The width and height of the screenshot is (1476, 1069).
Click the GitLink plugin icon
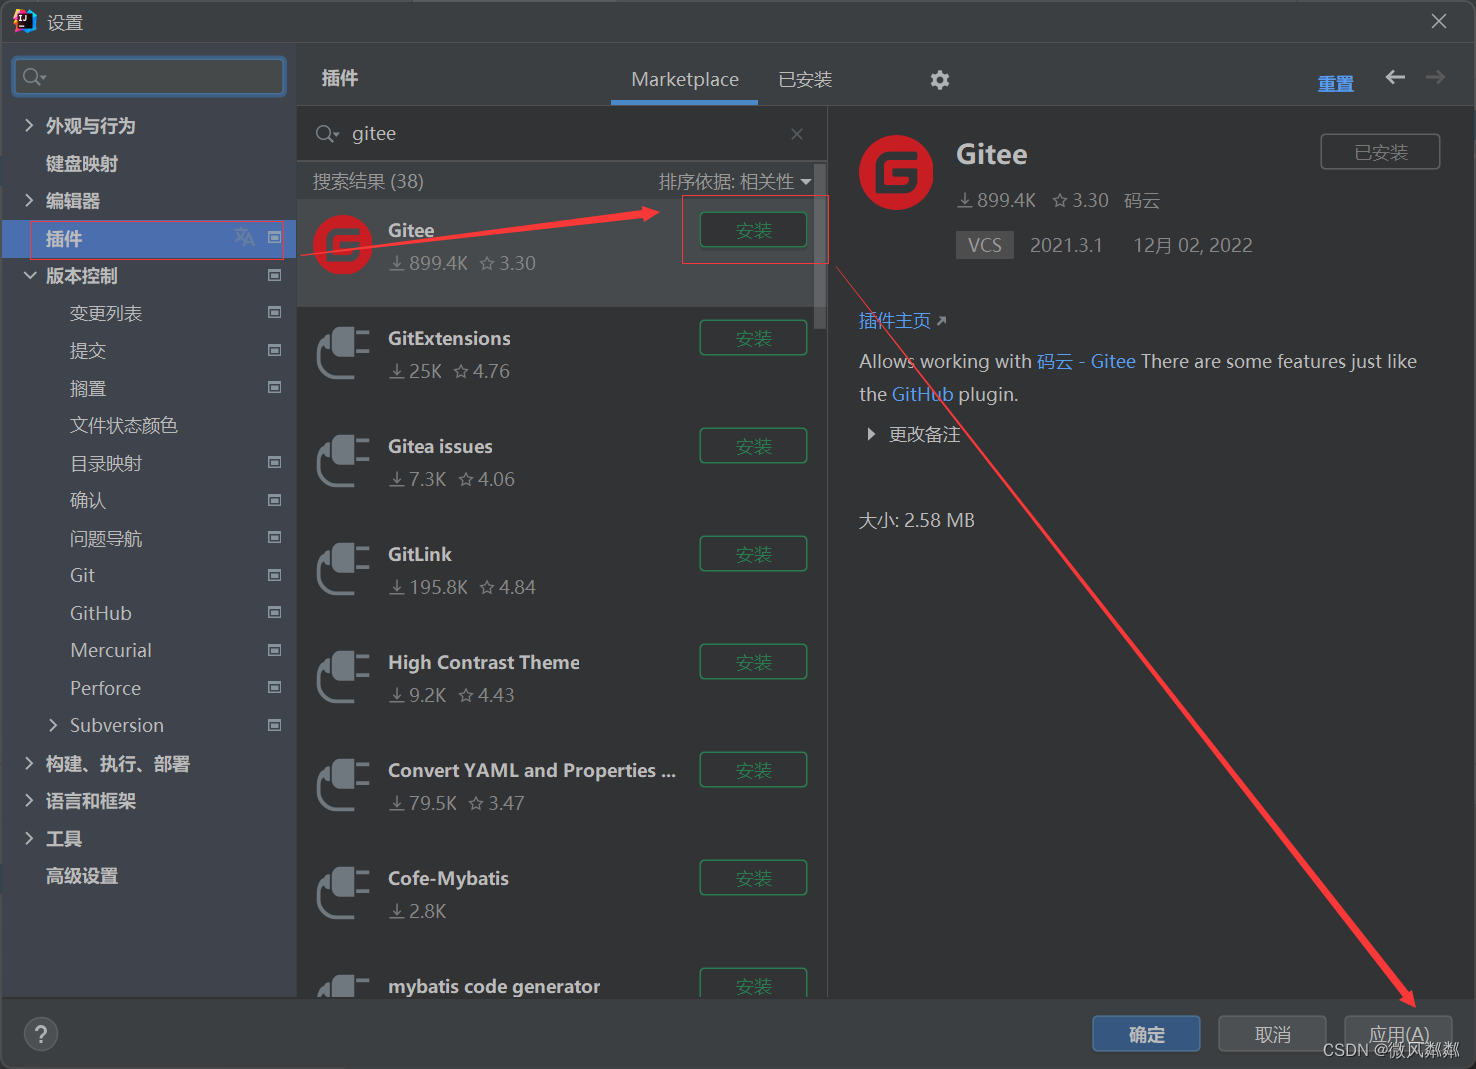click(343, 568)
